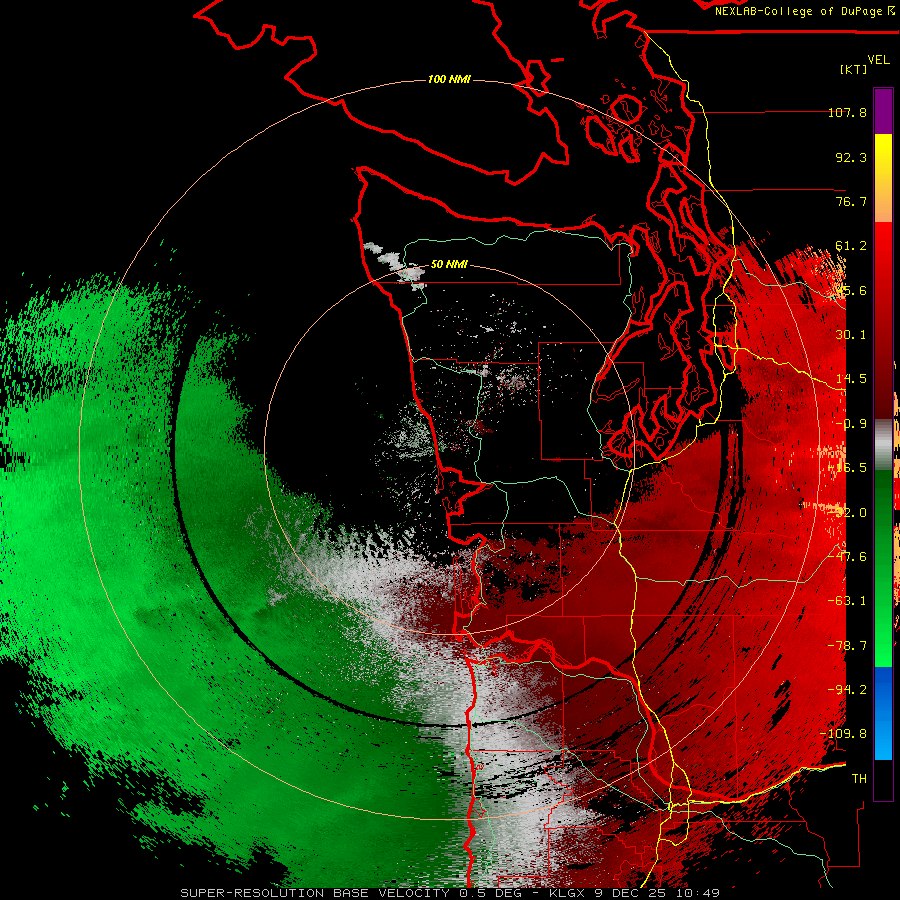Select the -0.9 legend value
The height and width of the screenshot is (900, 900).
tap(851, 424)
